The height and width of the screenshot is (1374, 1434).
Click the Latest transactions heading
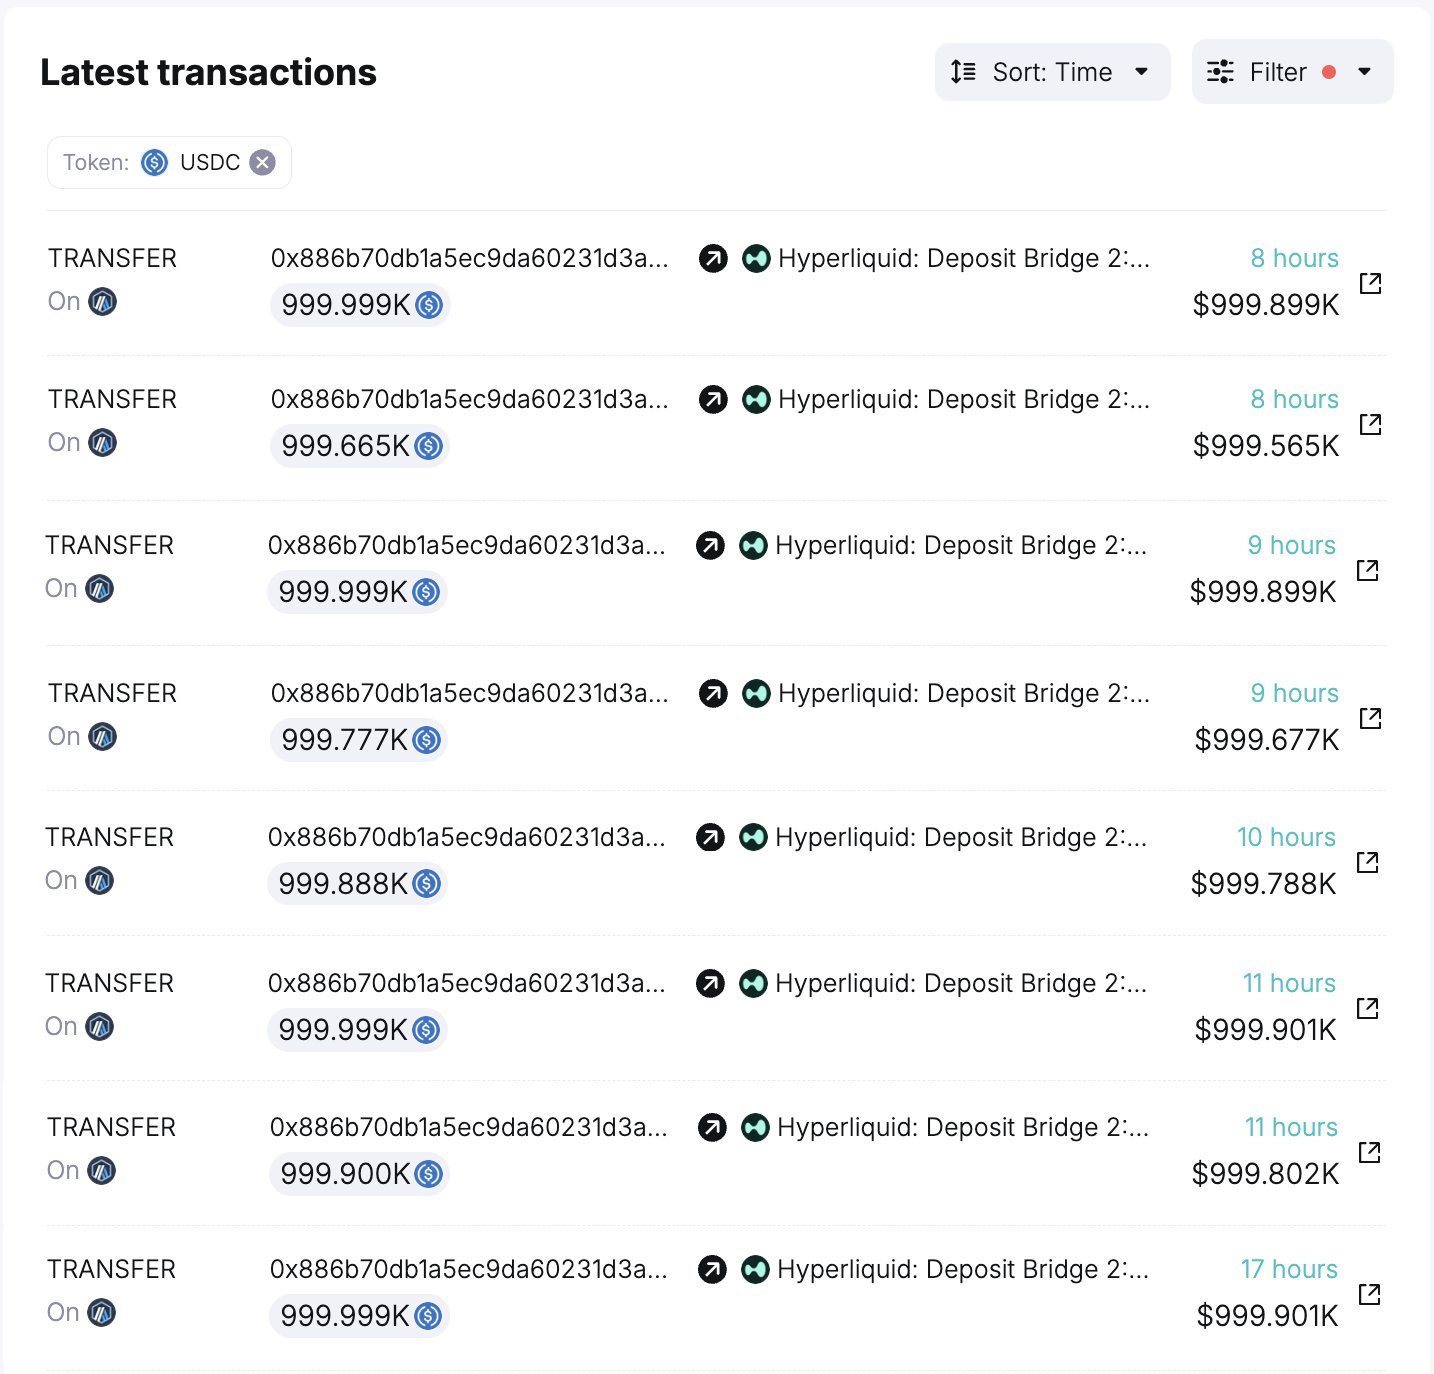[x=208, y=72]
